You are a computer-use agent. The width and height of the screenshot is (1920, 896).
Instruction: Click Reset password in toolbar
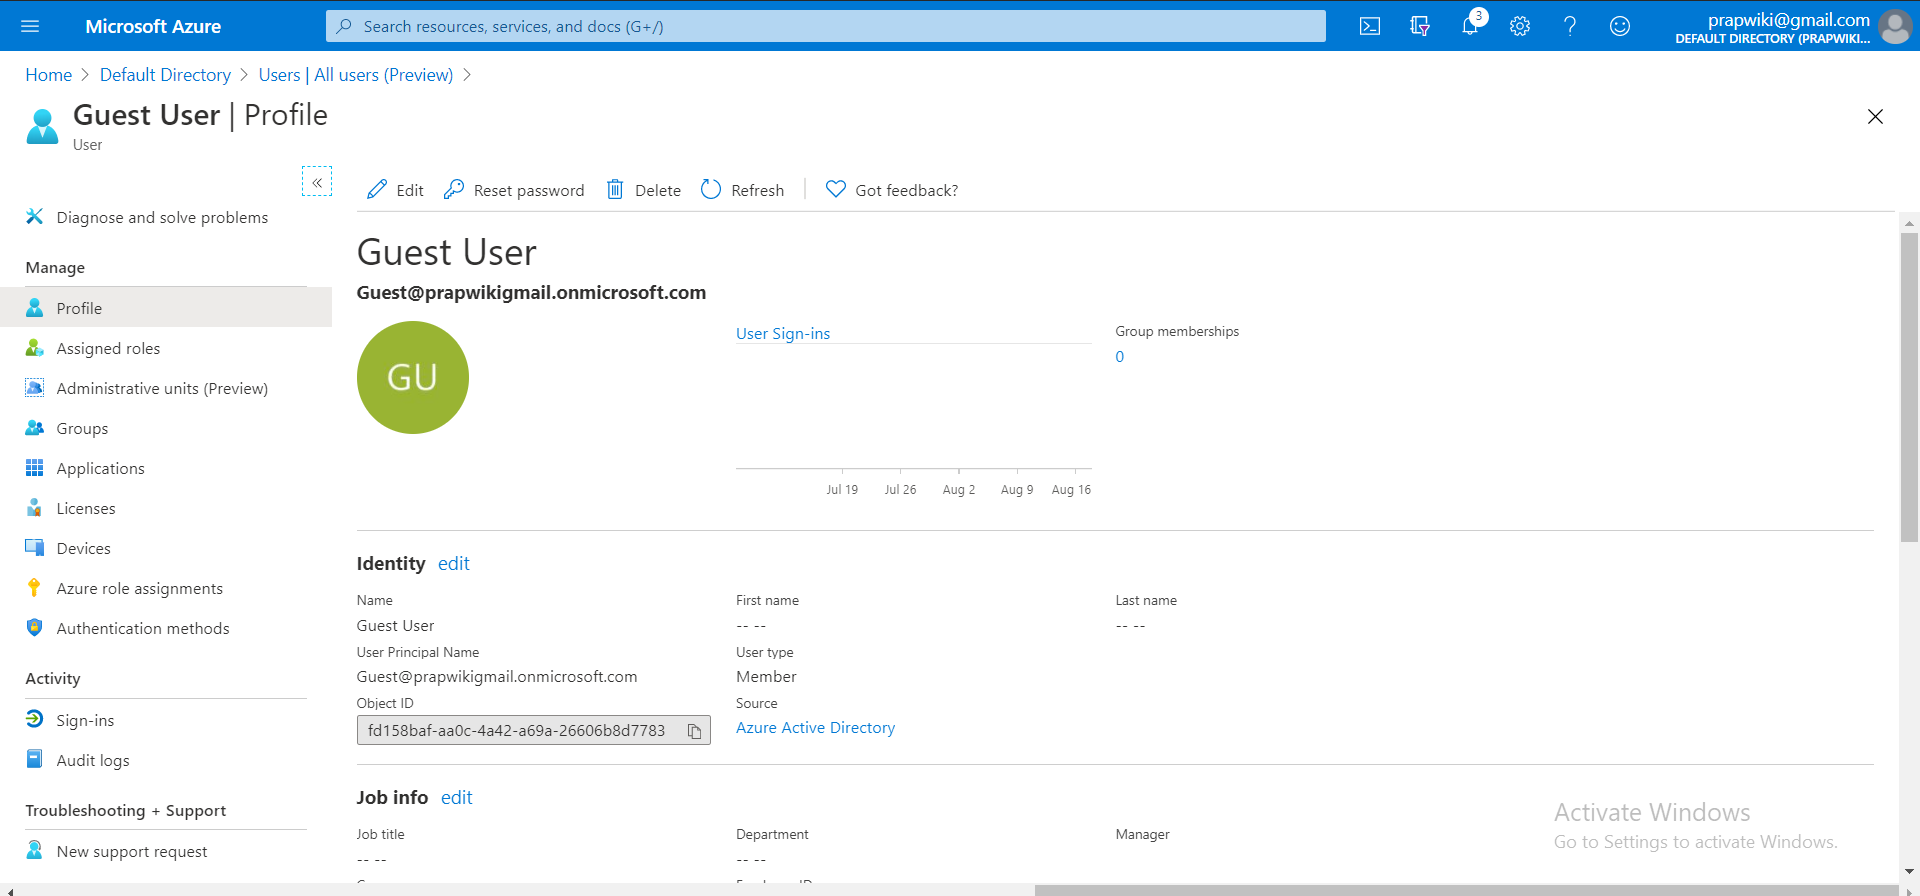pos(514,190)
